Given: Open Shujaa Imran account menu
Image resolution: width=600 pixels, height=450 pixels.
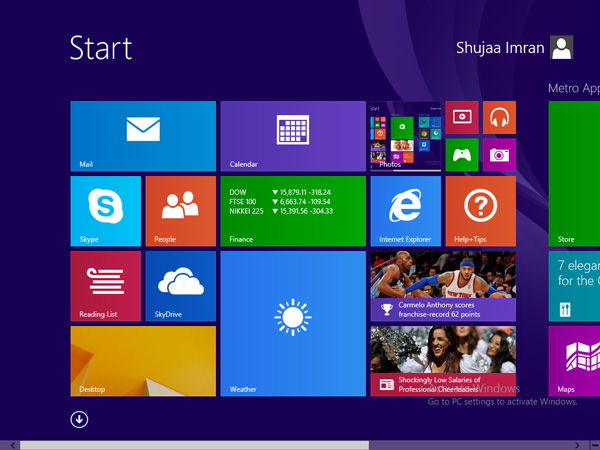Looking at the screenshot, I should [514, 47].
